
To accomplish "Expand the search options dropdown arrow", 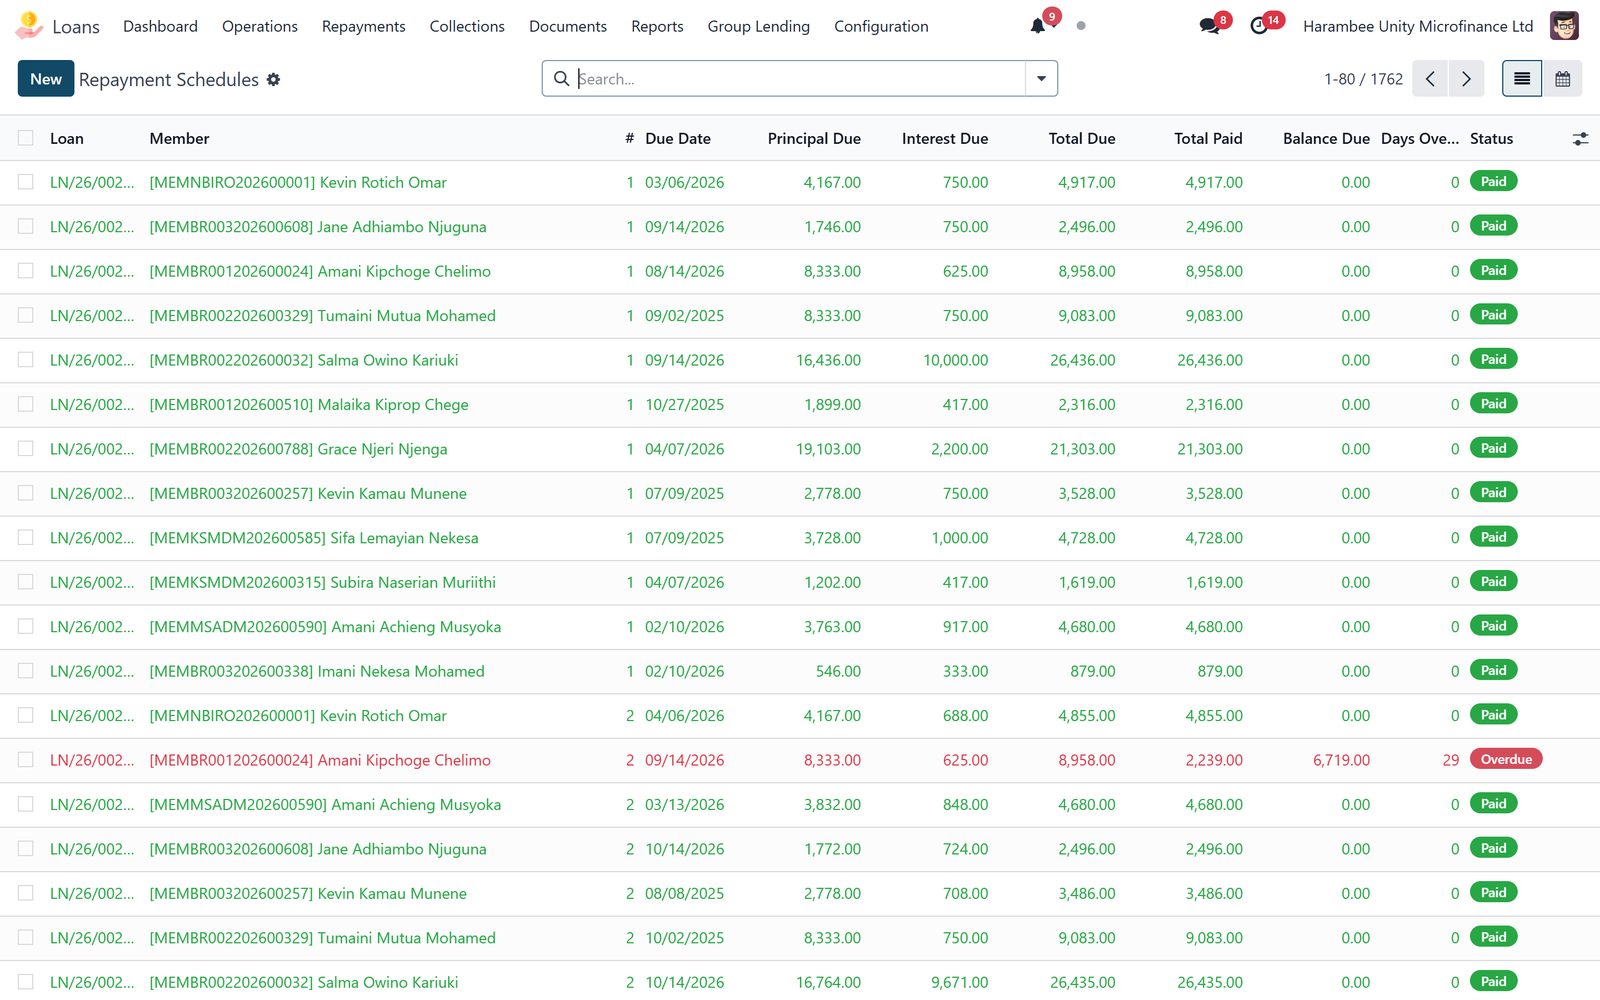I will 1041,79.
